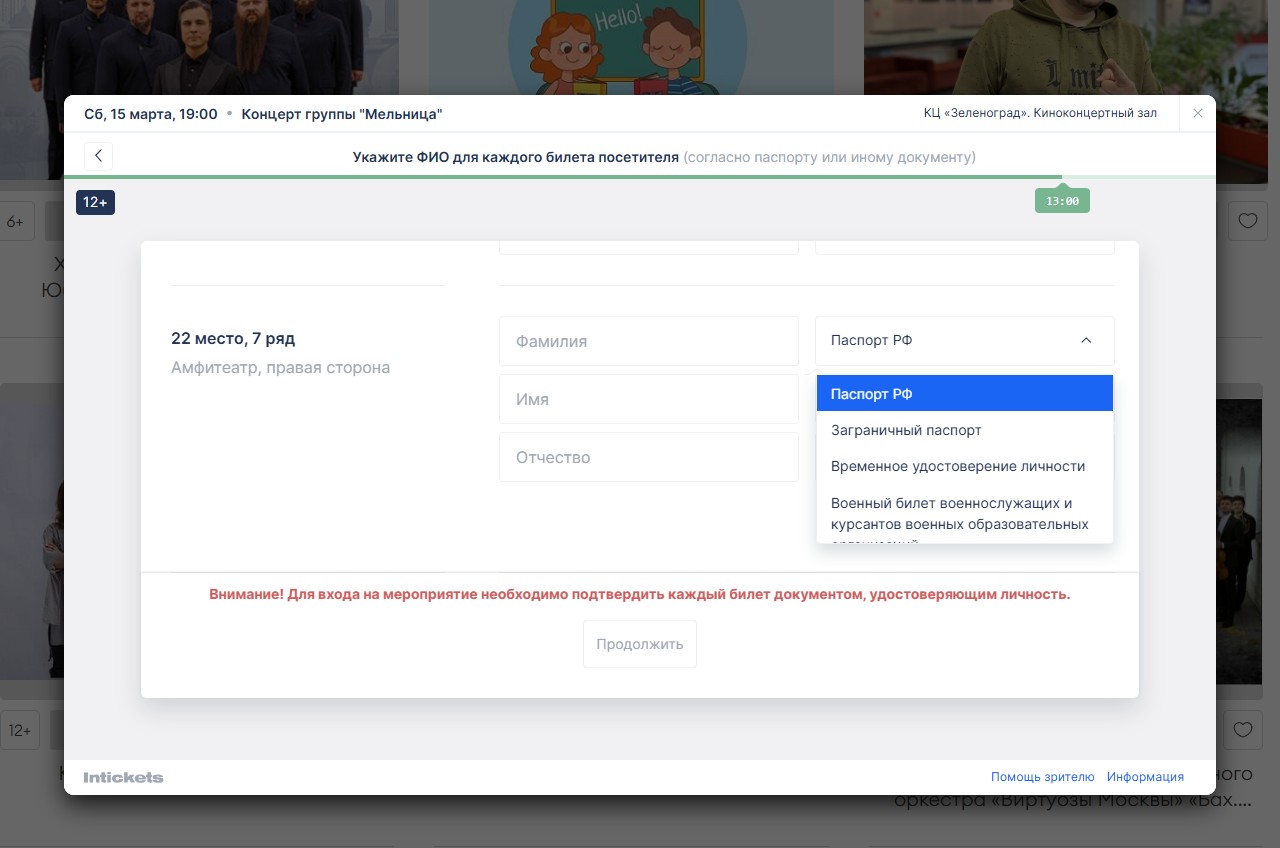The image size is (1280, 848).
Task: Choose 'Заграничный паспорт' from dropdown list
Action: pos(964,430)
